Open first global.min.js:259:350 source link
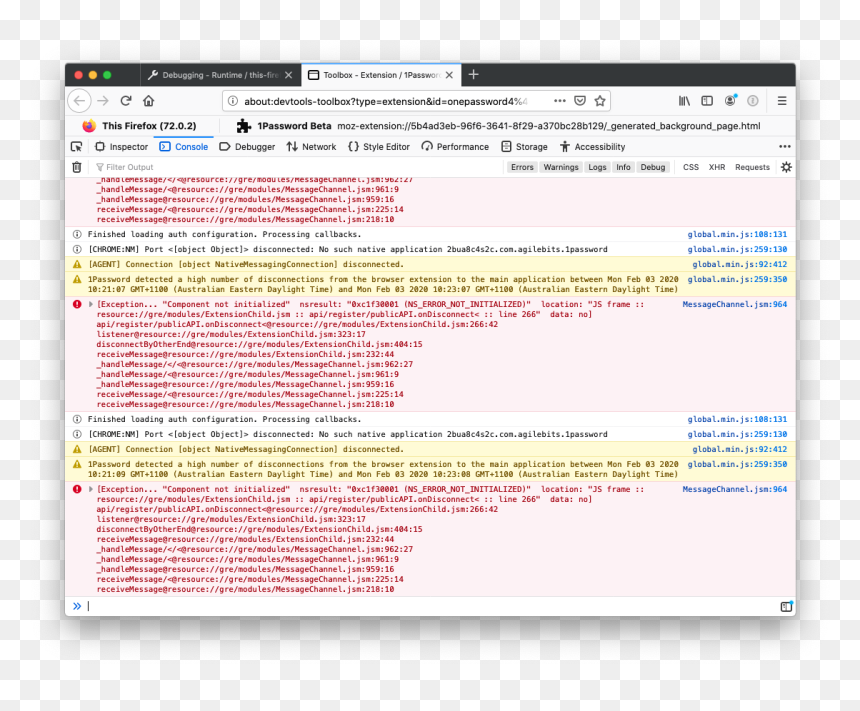The height and width of the screenshot is (711, 860). (x=737, y=279)
